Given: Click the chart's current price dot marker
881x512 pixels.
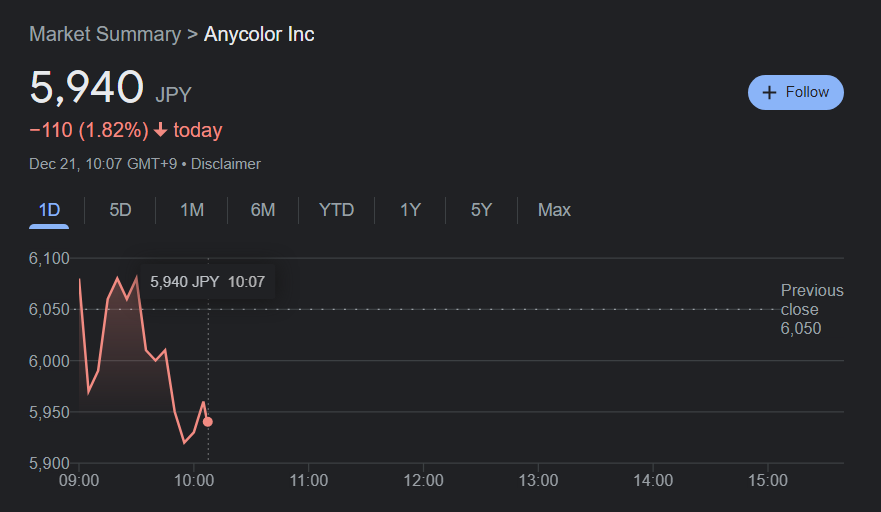Looking at the screenshot, I should 208,422.
